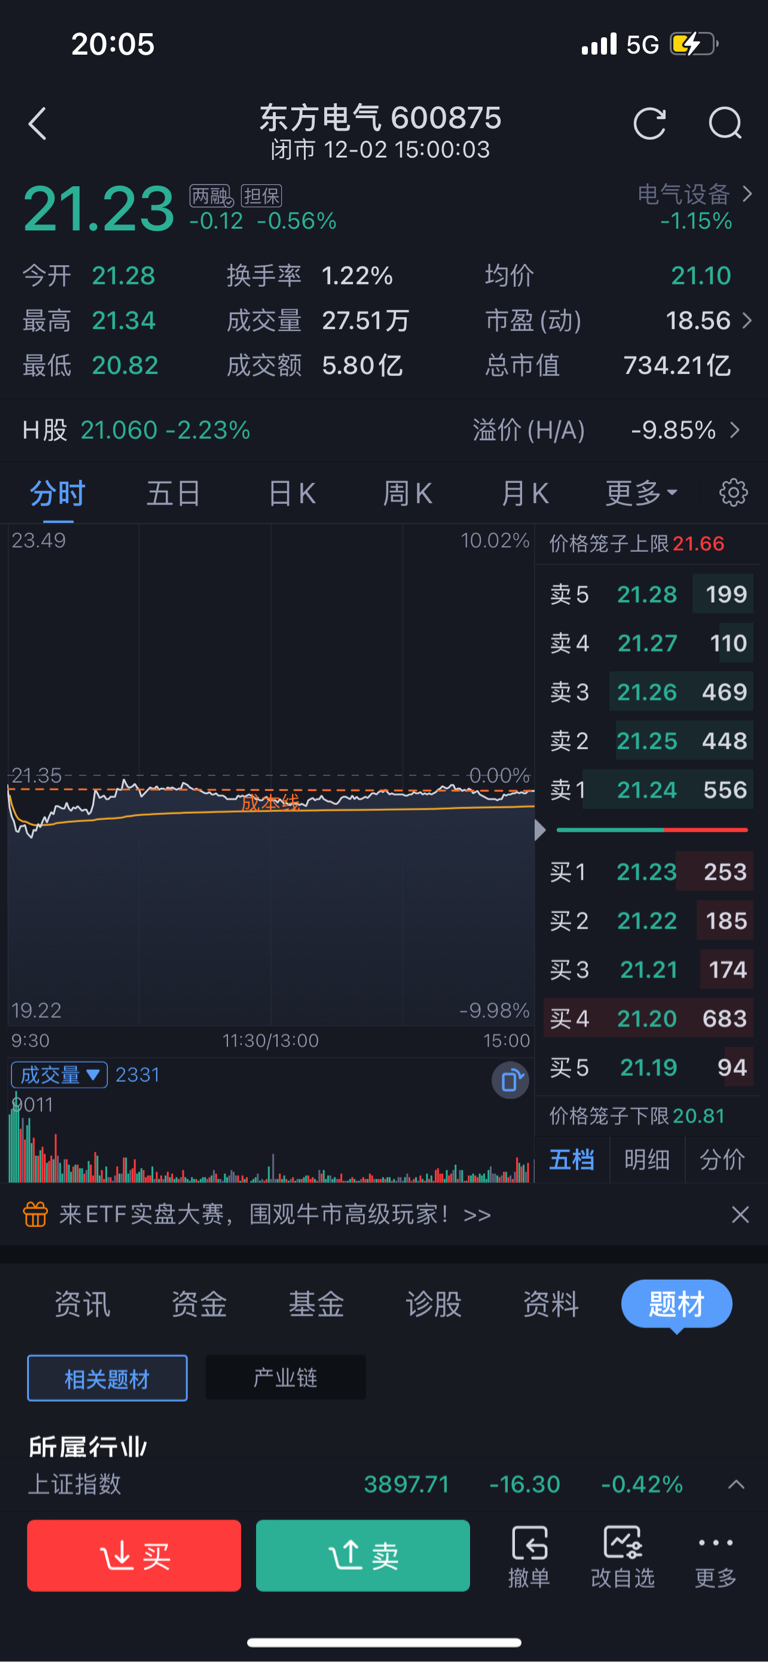The height and width of the screenshot is (1662, 768).
Task: Tap the 换手率 1.22% value
Action: tap(357, 275)
